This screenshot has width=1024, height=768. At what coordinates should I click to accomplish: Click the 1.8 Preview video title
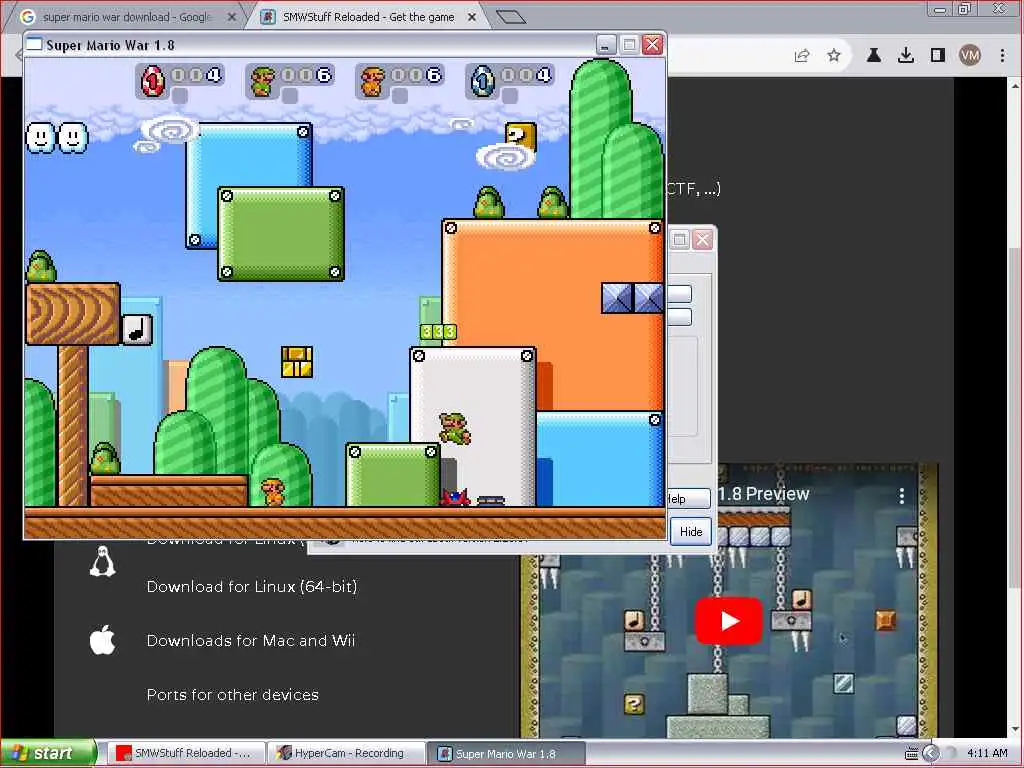coord(763,494)
